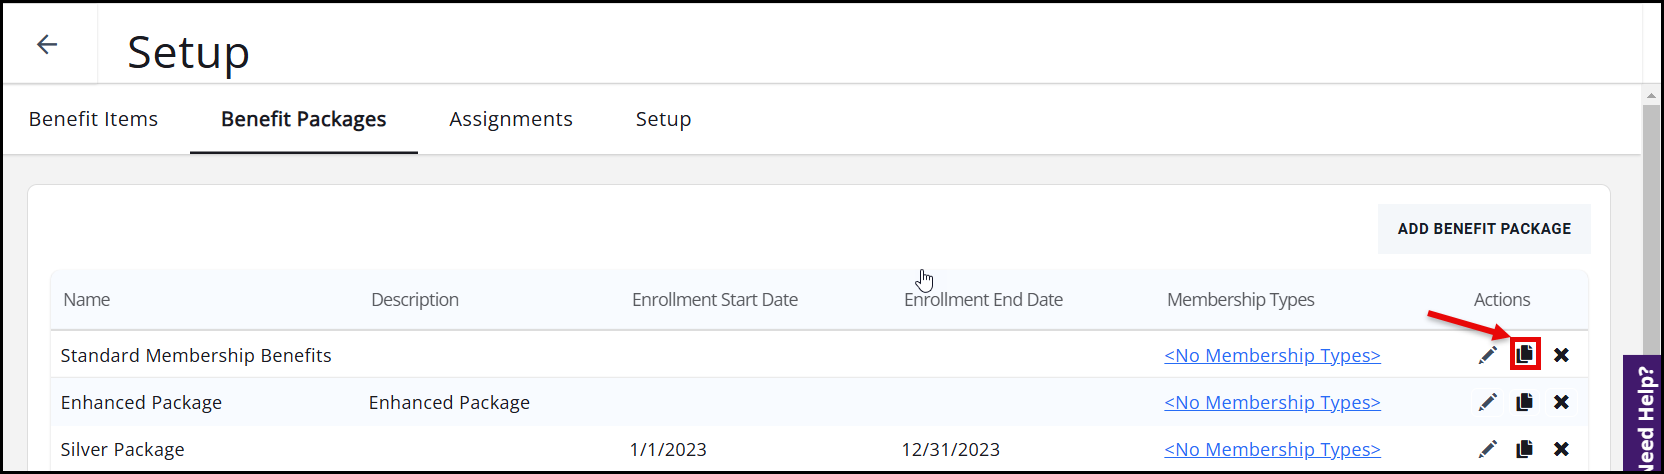1664x474 pixels.
Task: Remove the Enhanced Package row
Action: point(1561,402)
